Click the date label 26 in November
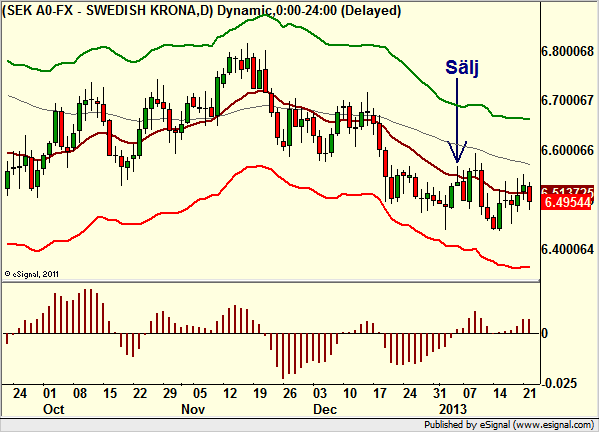The width and height of the screenshot is (599, 432). [290, 393]
